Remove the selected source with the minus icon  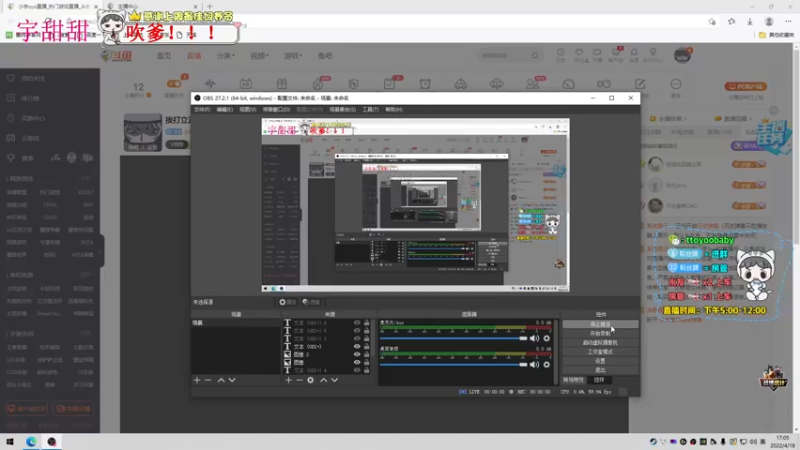pyautogui.click(x=299, y=380)
